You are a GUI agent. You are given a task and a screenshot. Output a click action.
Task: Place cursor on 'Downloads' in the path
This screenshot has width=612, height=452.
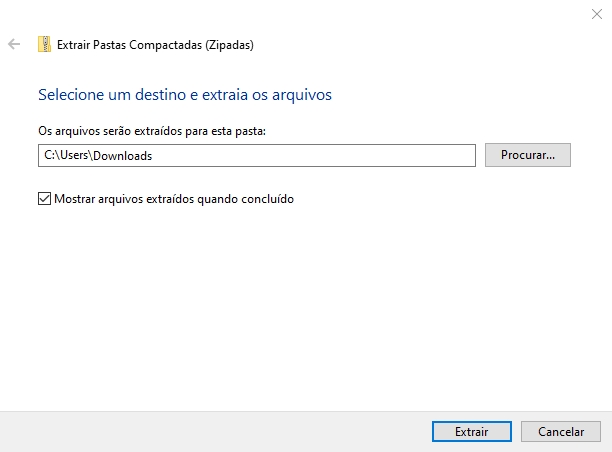tap(122, 156)
